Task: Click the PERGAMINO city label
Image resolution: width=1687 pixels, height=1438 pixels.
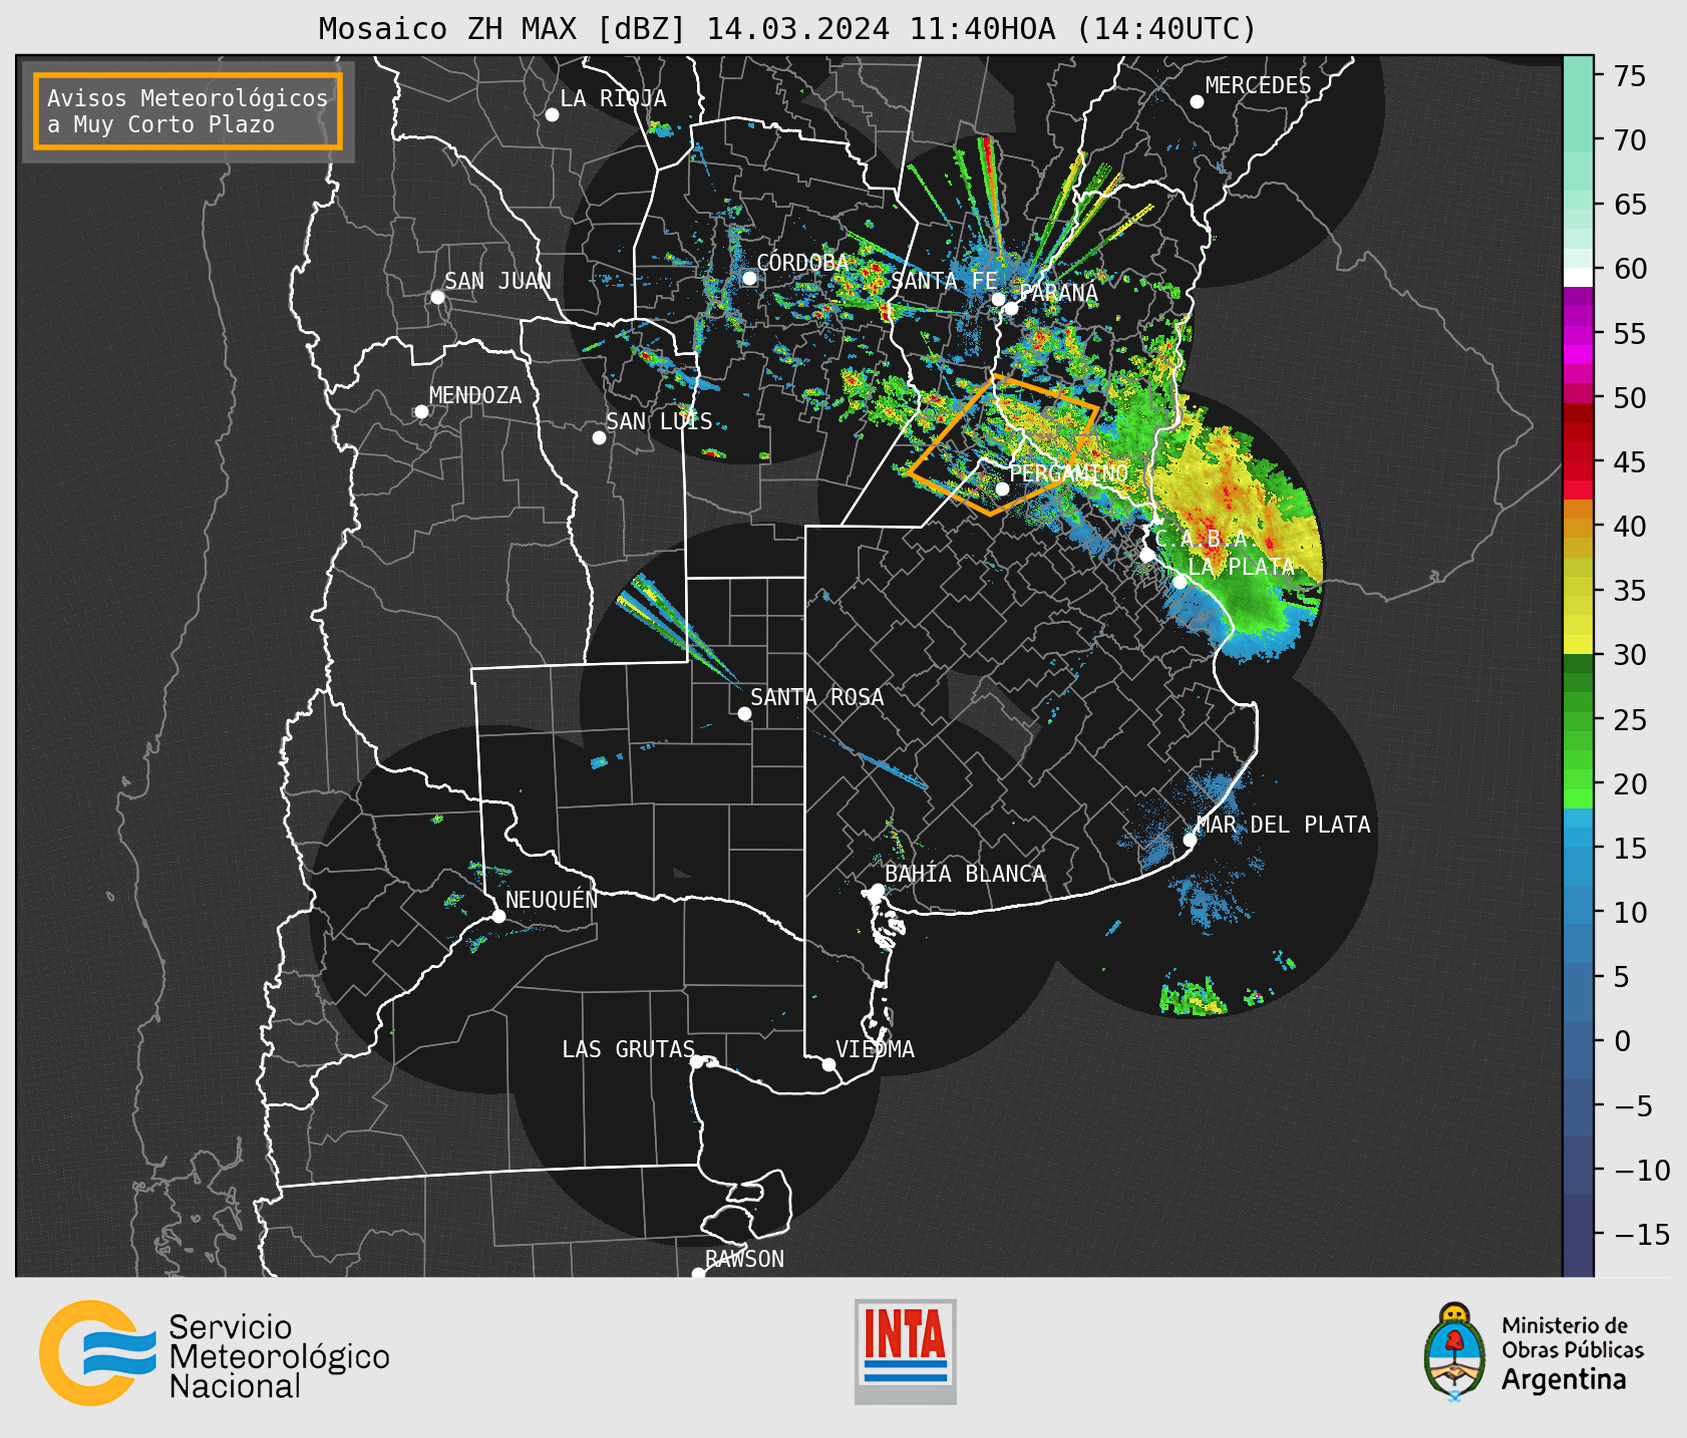Action: point(1069,473)
